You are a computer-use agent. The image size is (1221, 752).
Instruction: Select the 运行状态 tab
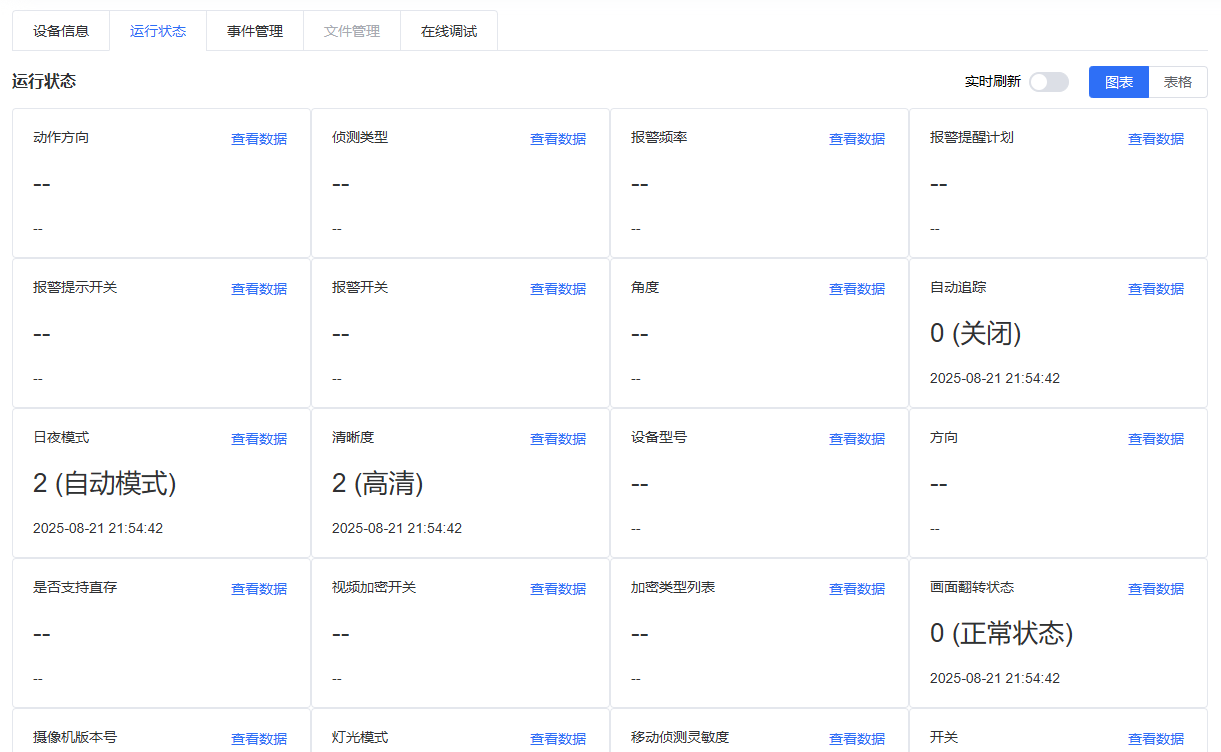coord(158,31)
